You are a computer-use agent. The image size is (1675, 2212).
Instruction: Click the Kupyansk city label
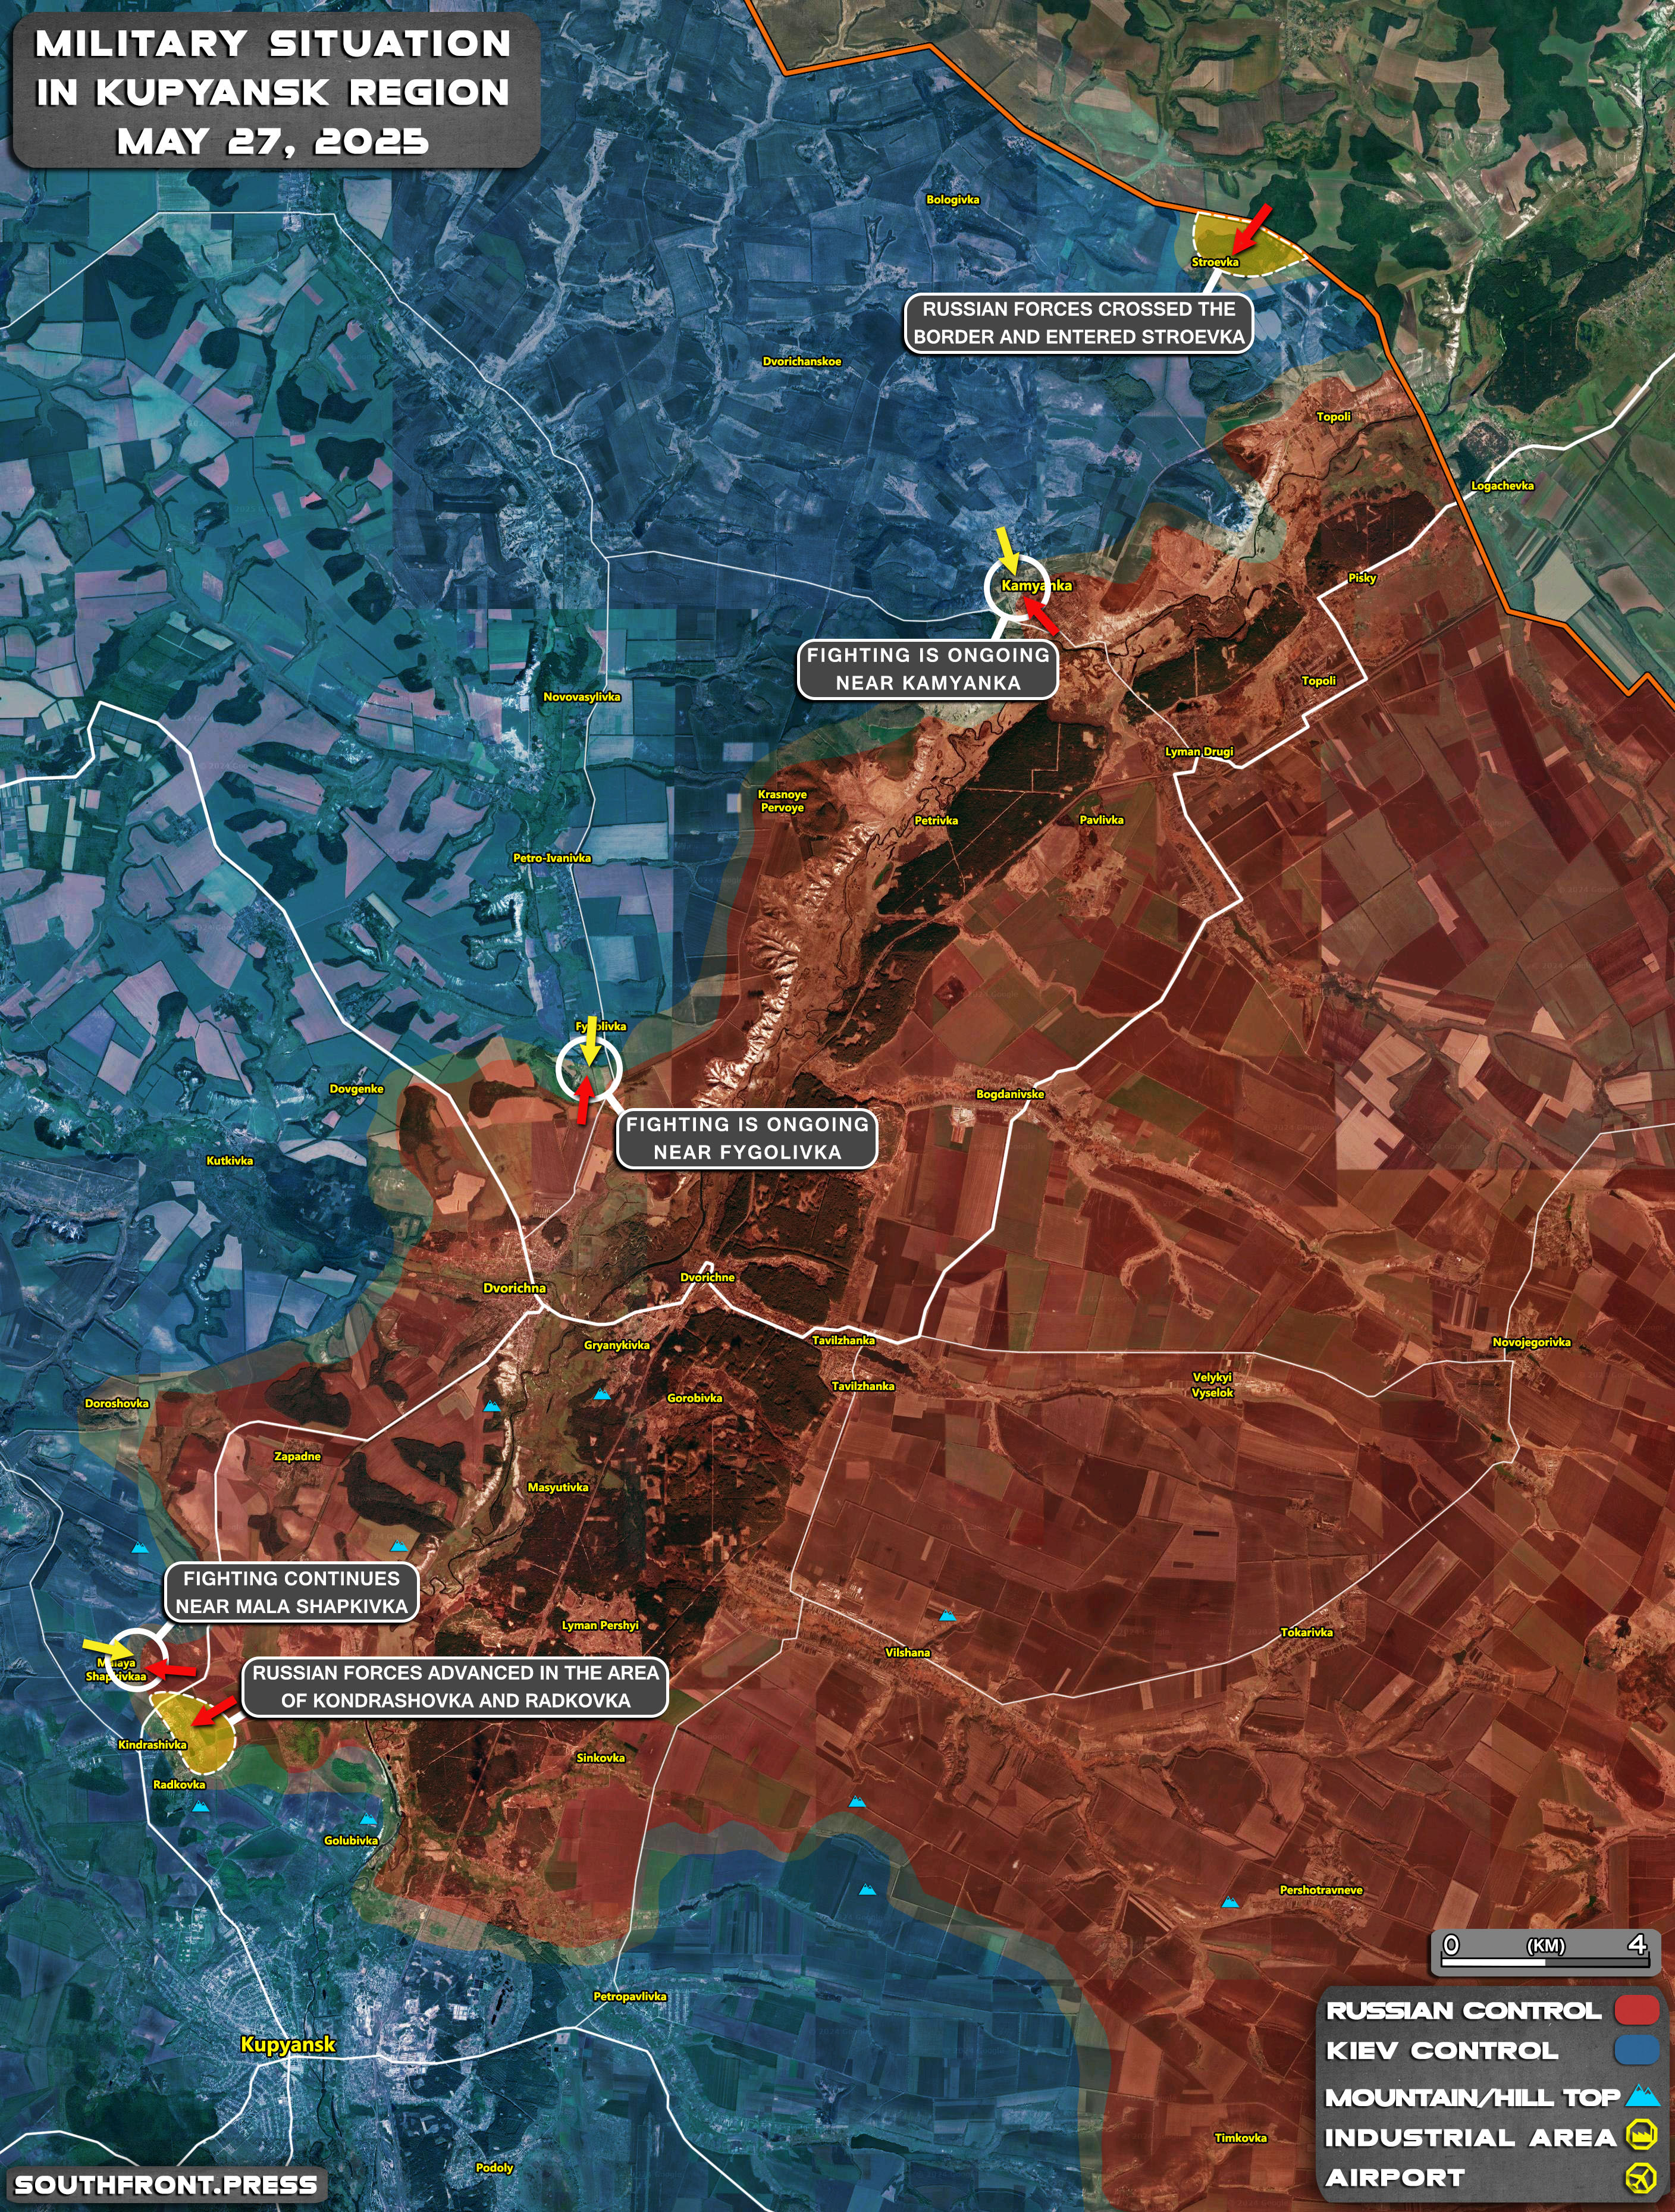click(x=288, y=2045)
